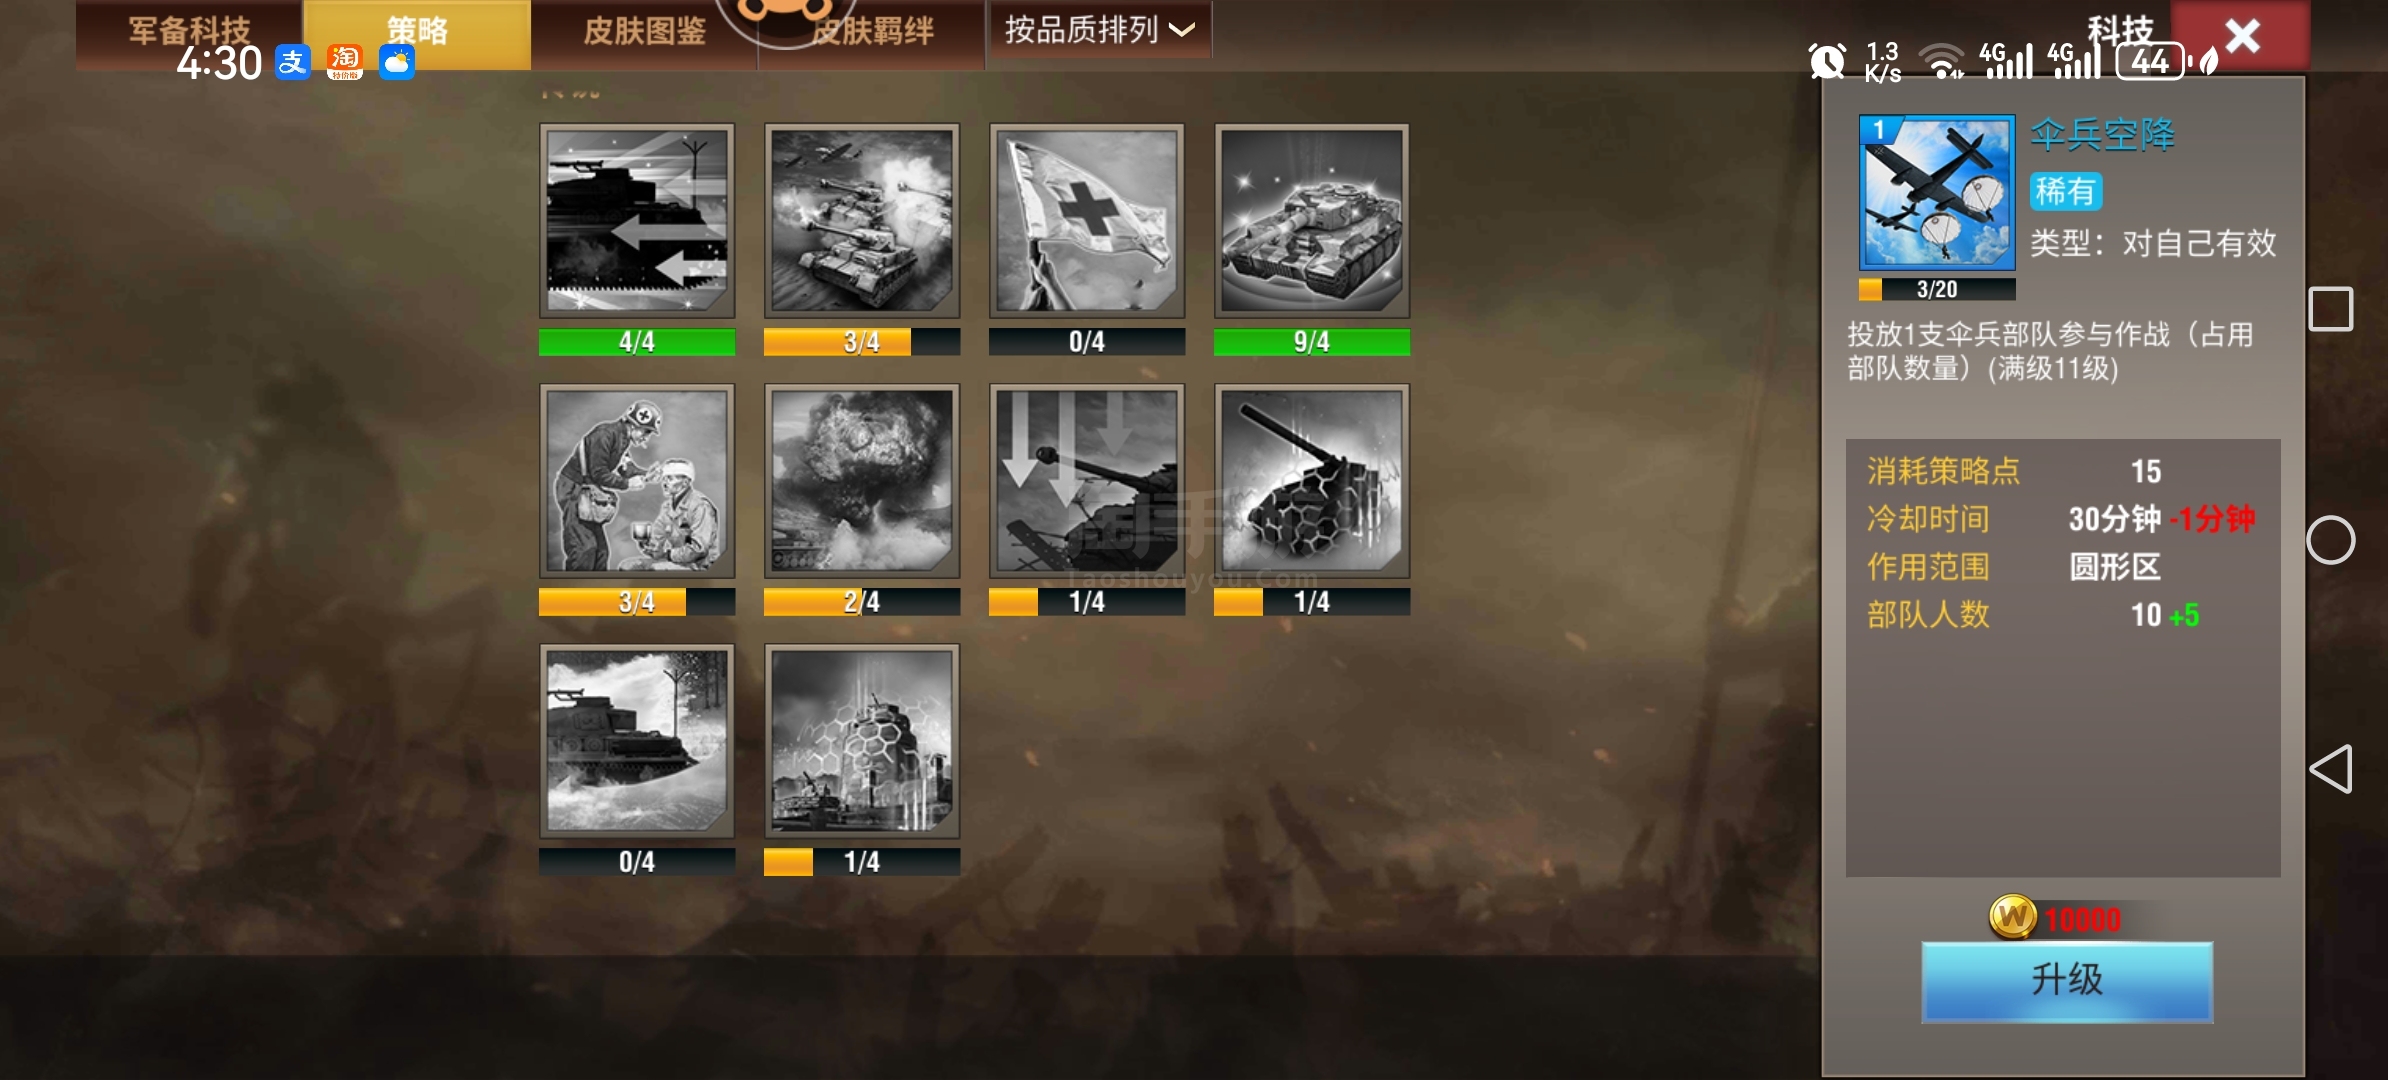
Task: Select the snowy tank 0/4 strategy card
Action: 637,741
